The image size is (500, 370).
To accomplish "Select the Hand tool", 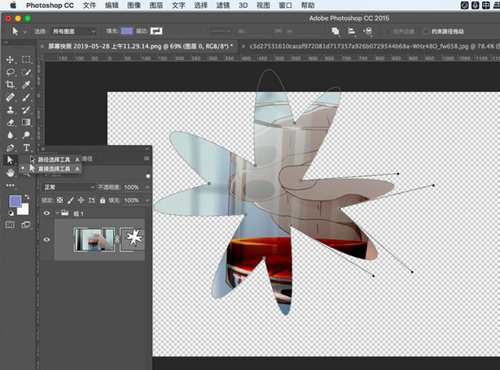I will 10,173.
